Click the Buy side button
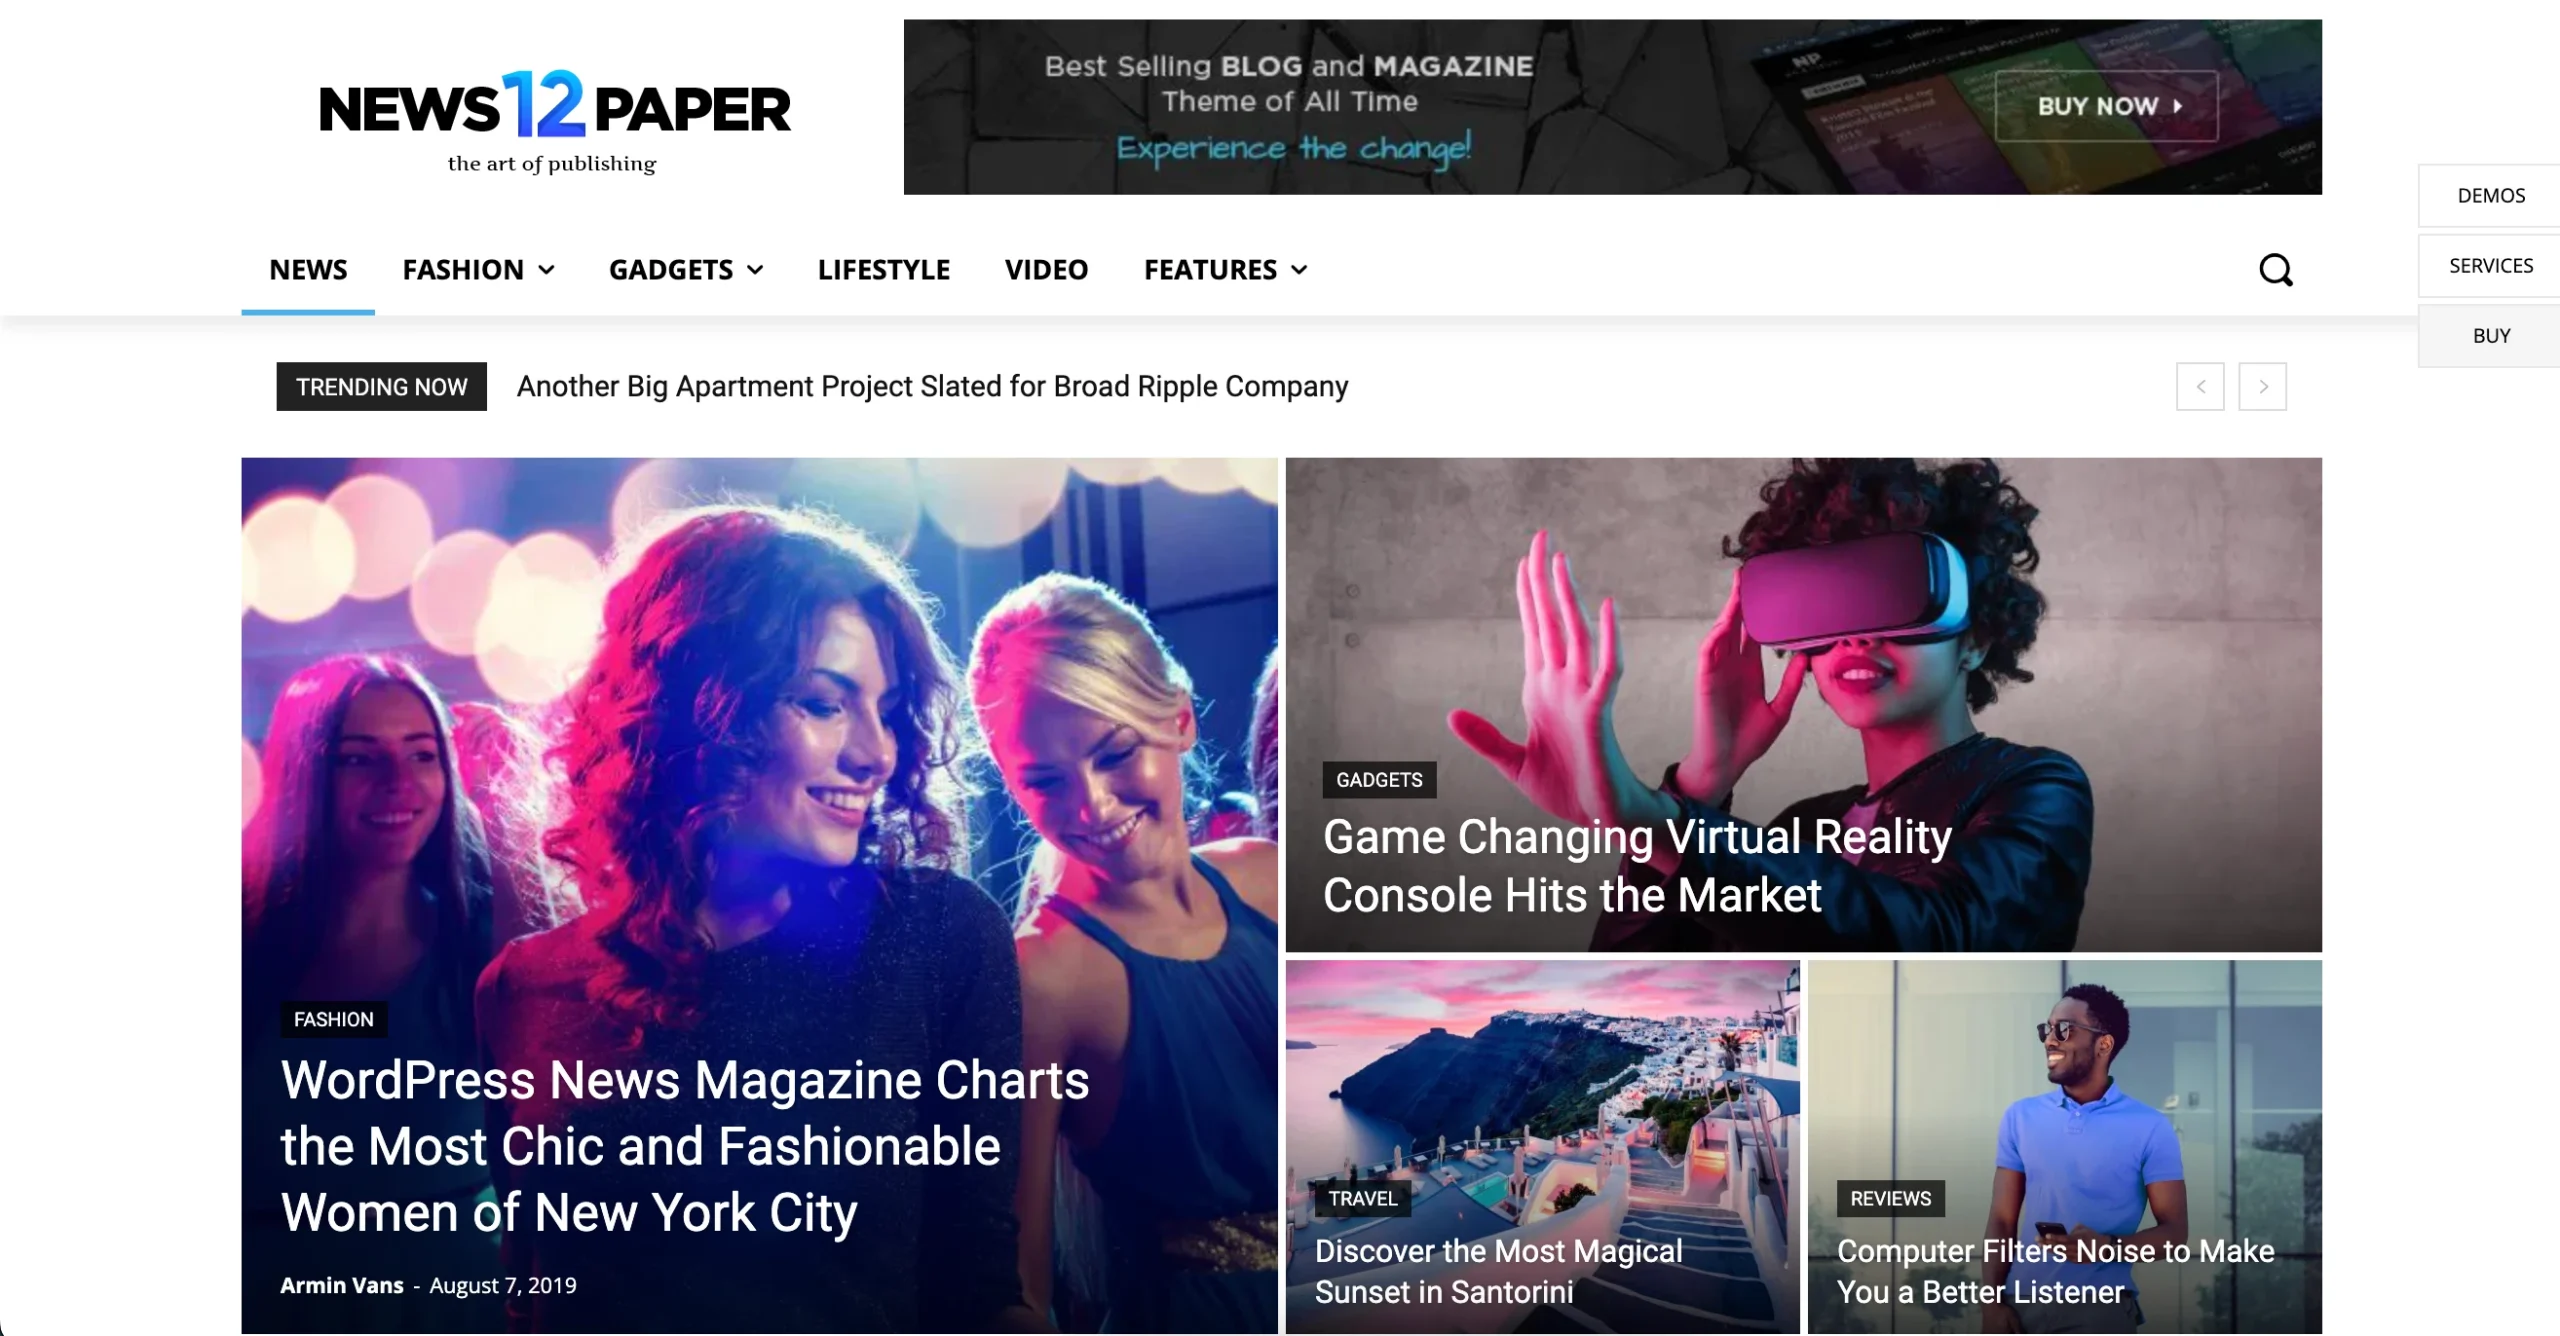Screen dimensions: 2560x1336 [2490, 336]
